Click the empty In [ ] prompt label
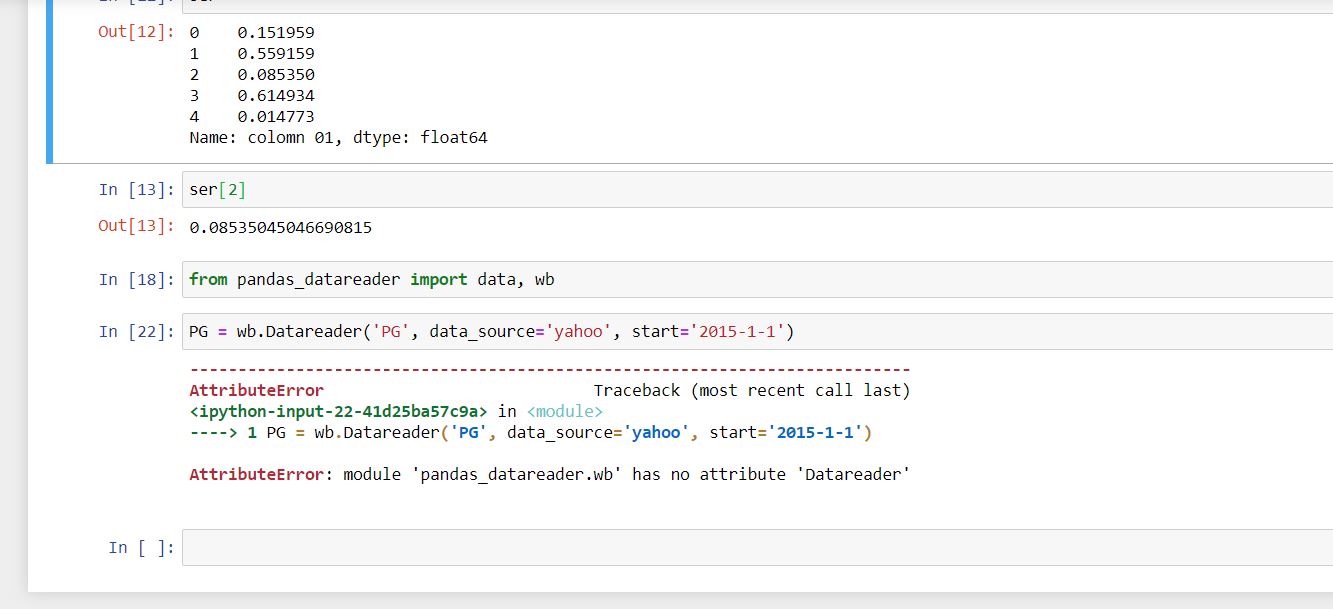This screenshot has width=1333, height=609. pos(141,547)
